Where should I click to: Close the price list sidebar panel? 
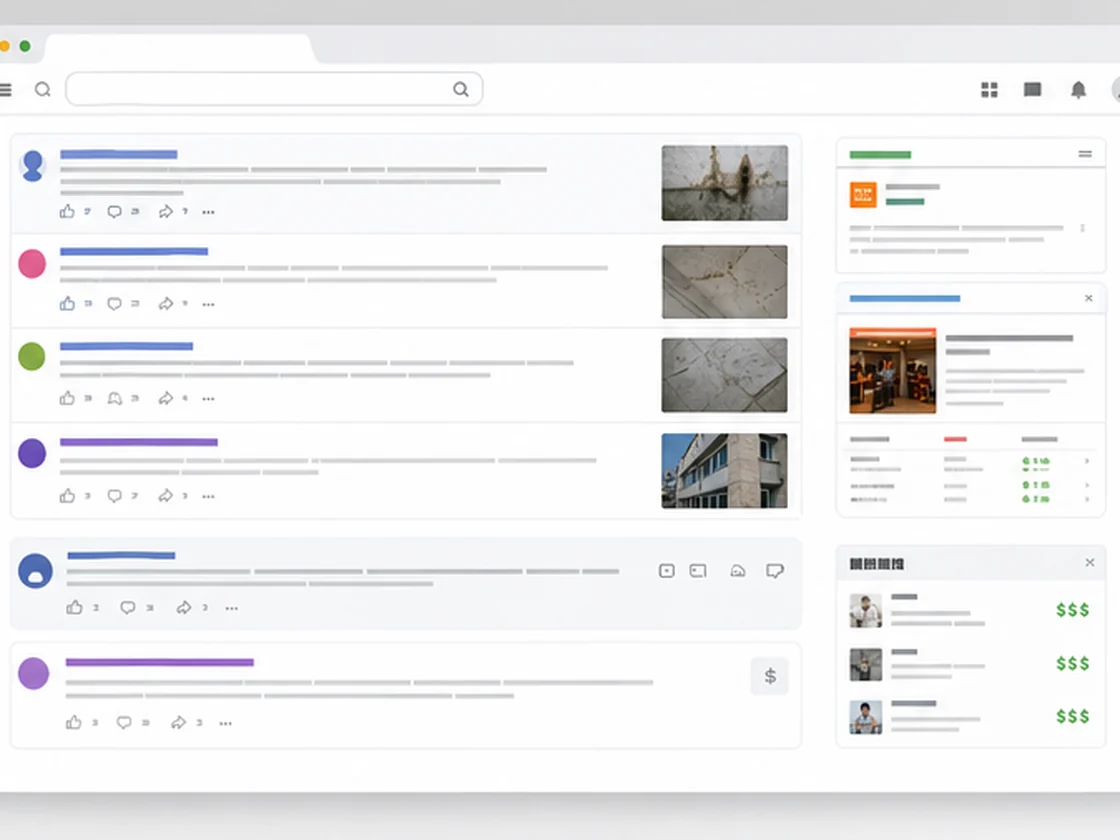point(1090,563)
